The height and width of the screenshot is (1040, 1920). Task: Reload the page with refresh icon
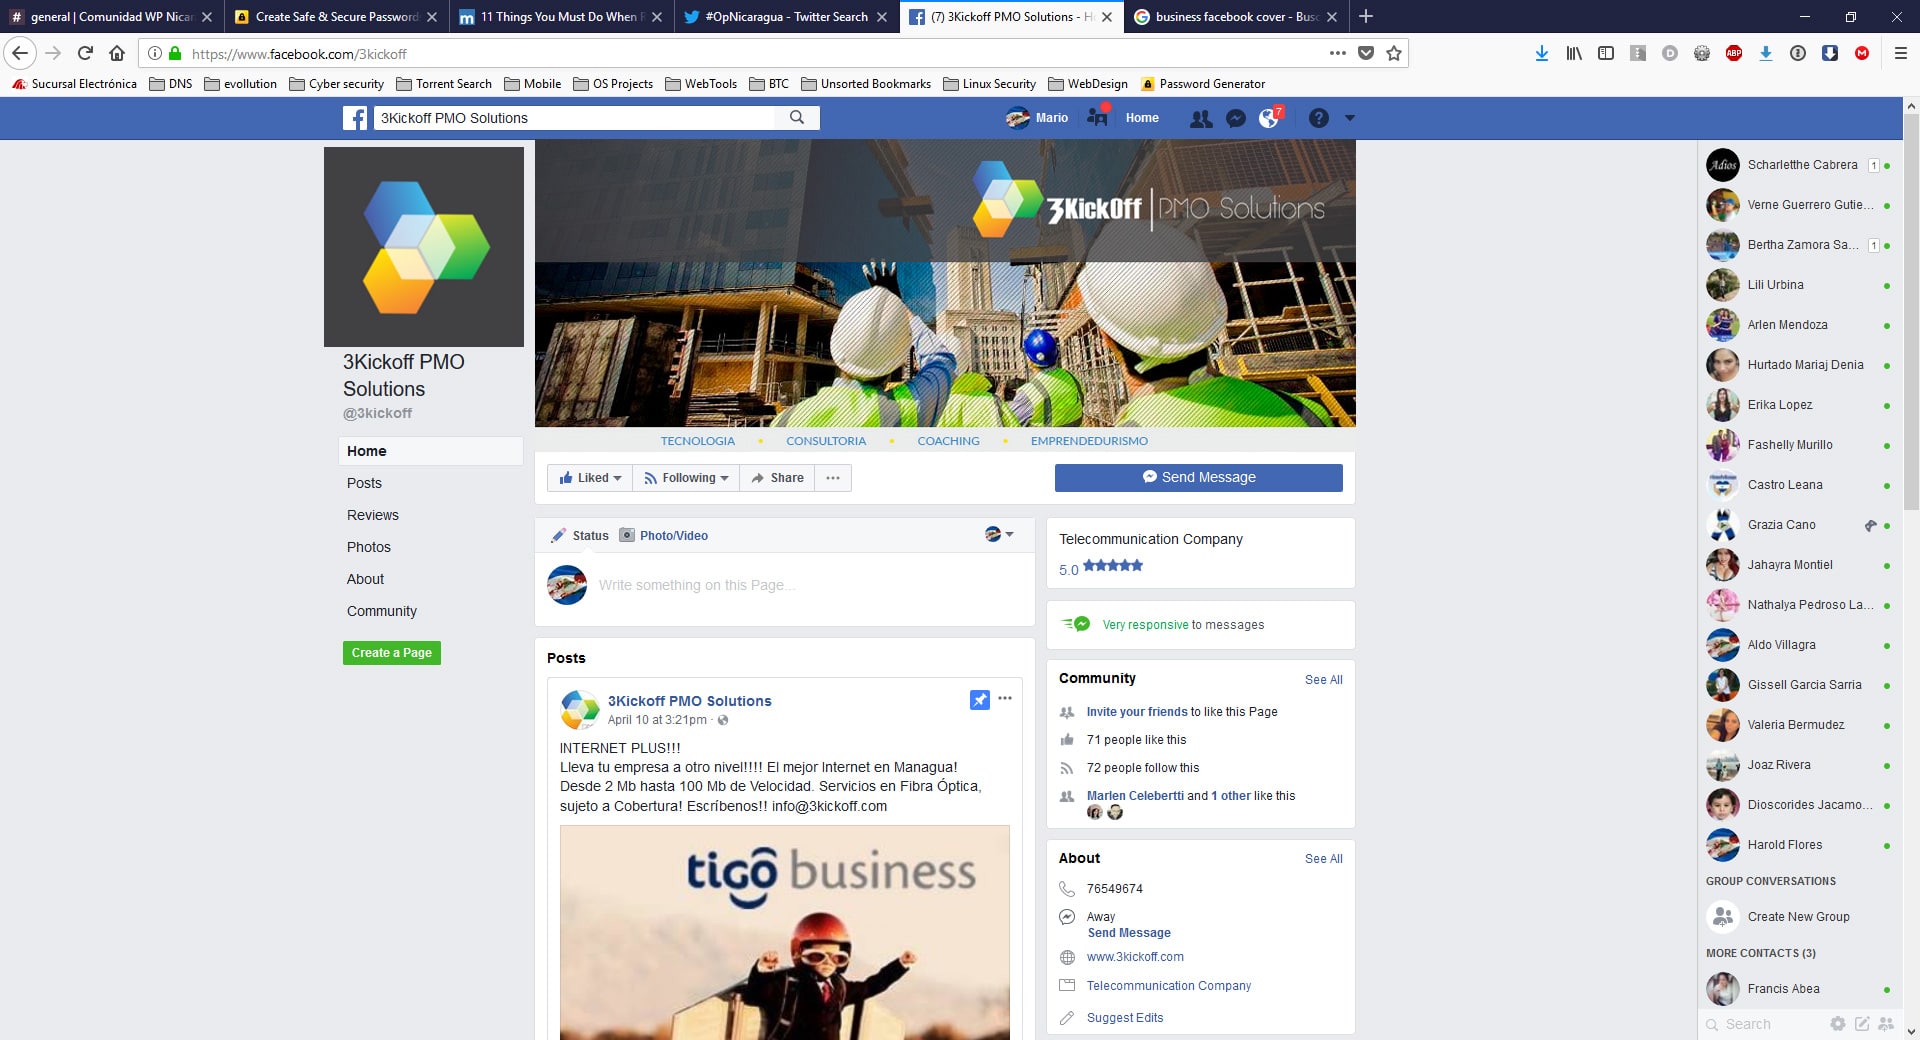coord(85,53)
